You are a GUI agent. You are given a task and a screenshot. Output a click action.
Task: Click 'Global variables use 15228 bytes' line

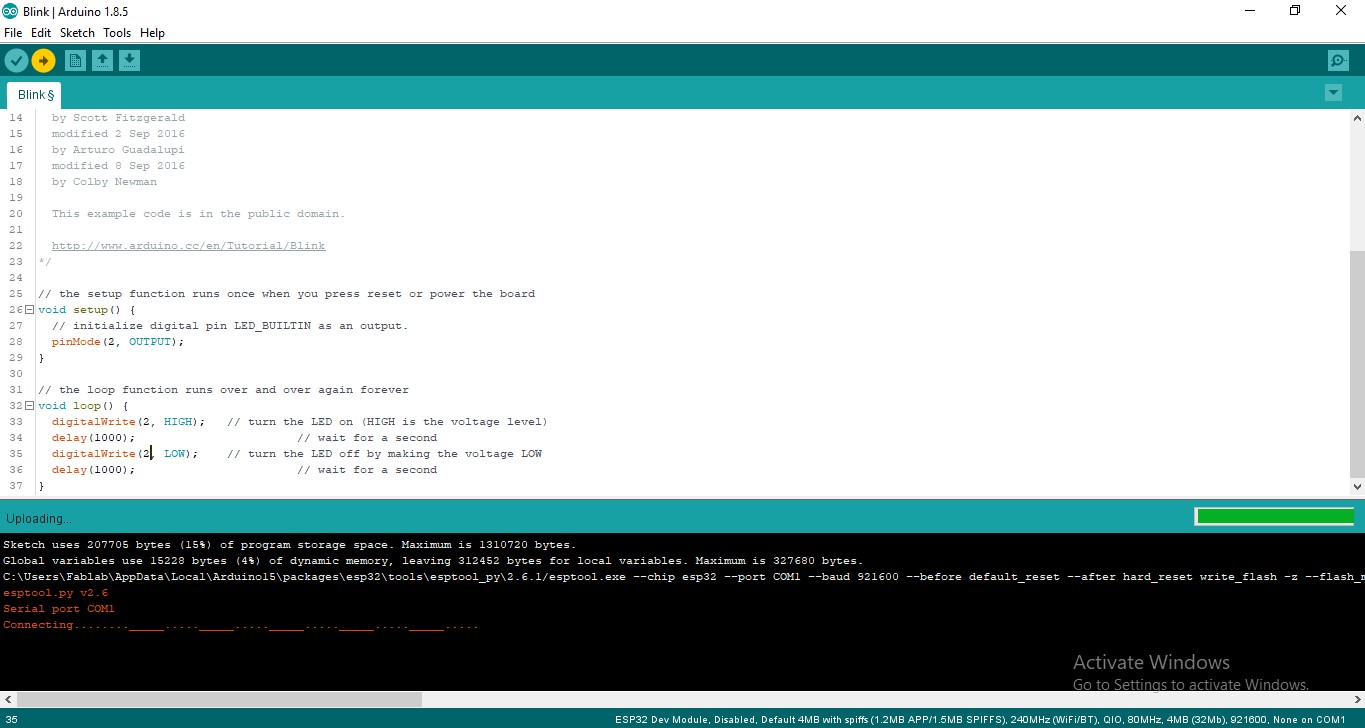coord(433,561)
